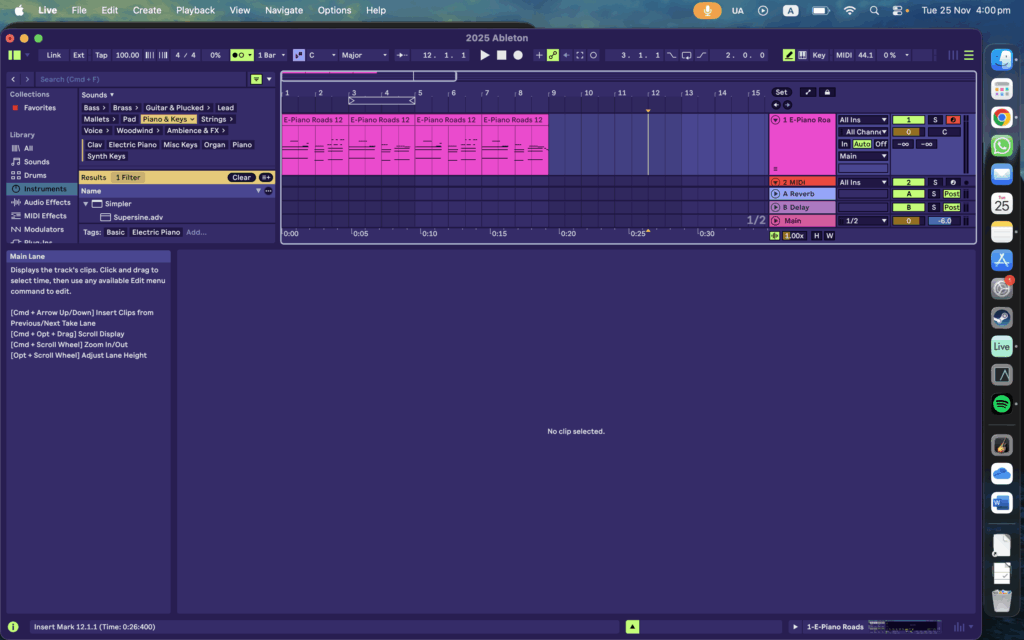The image size is (1024, 640).
Task: Solo the E-Piano Roads track
Action: pyautogui.click(x=934, y=120)
